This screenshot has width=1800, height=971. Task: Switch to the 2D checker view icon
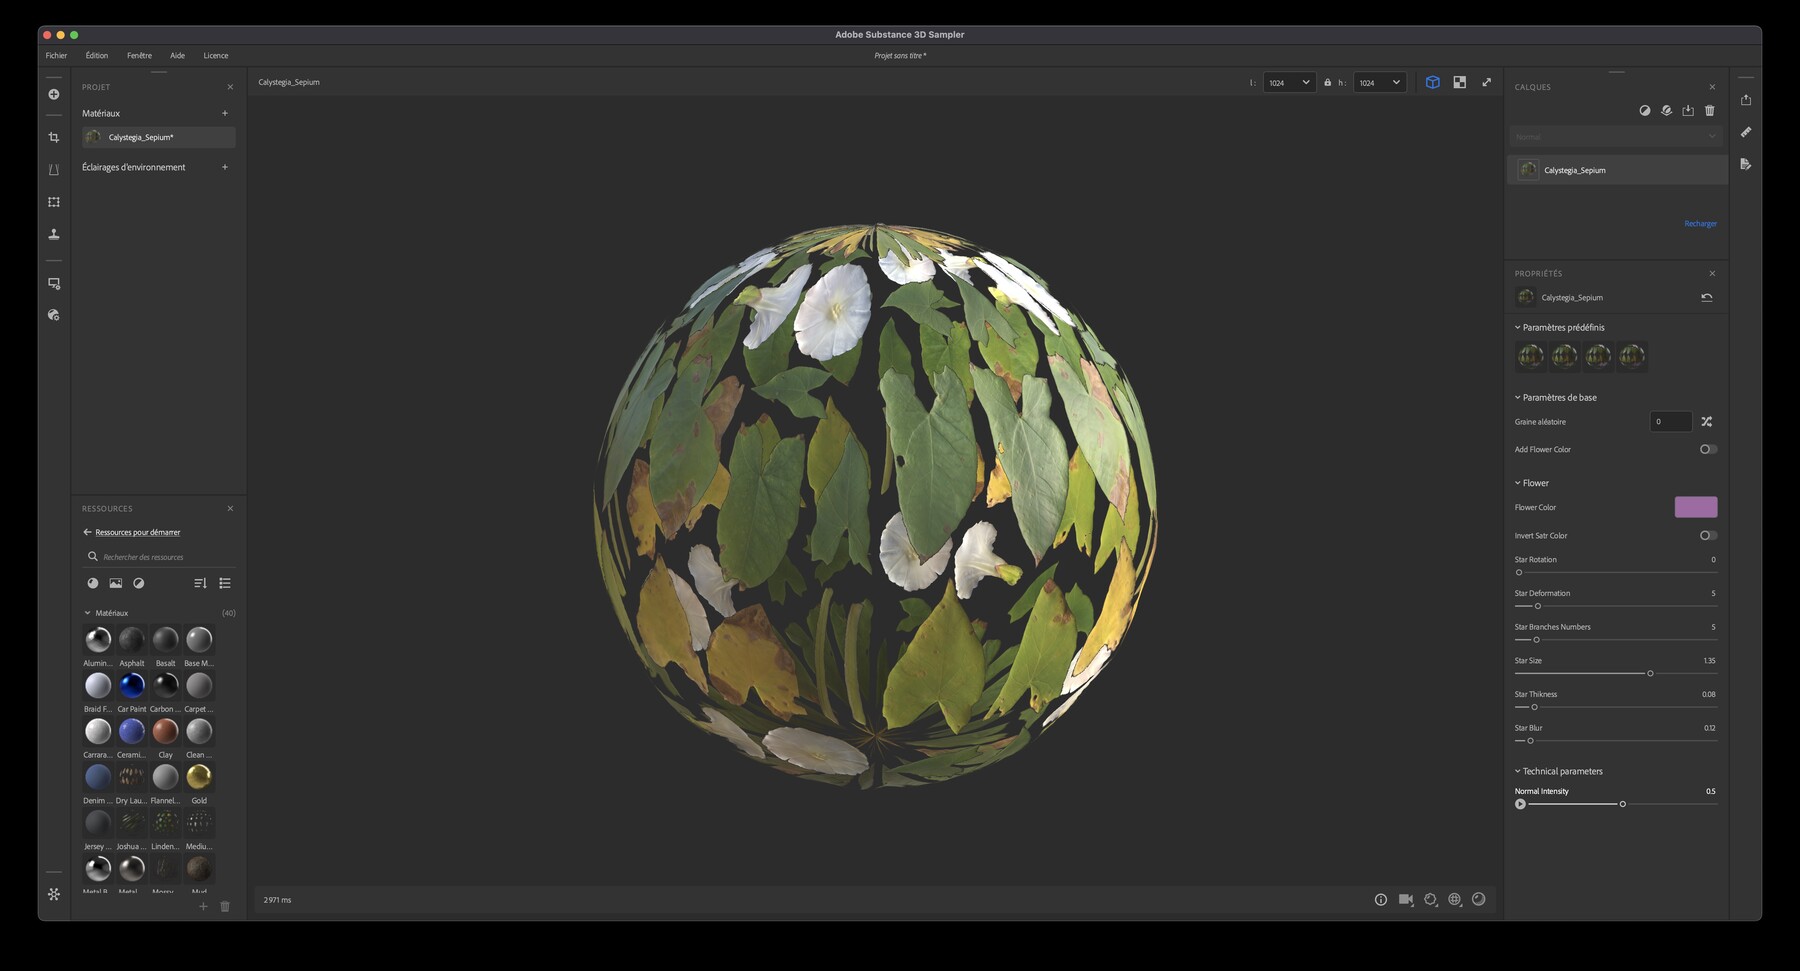pyautogui.click(x=1460, y=82)
